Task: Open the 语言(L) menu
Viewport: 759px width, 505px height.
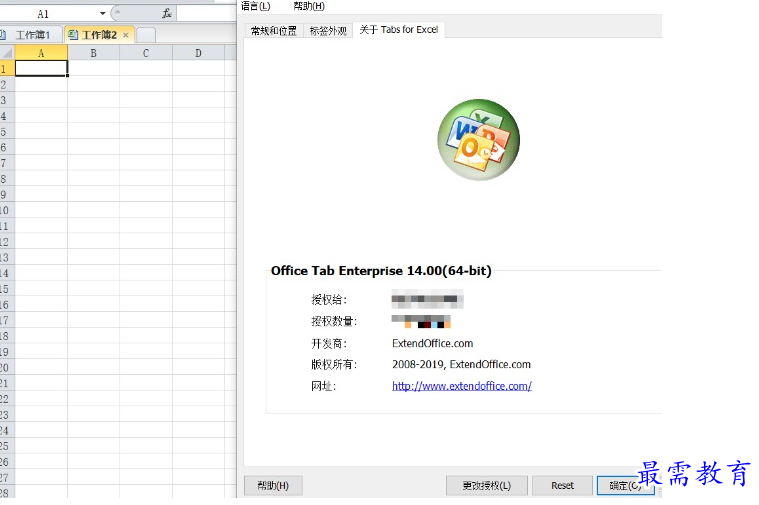Action: [256, 6]
